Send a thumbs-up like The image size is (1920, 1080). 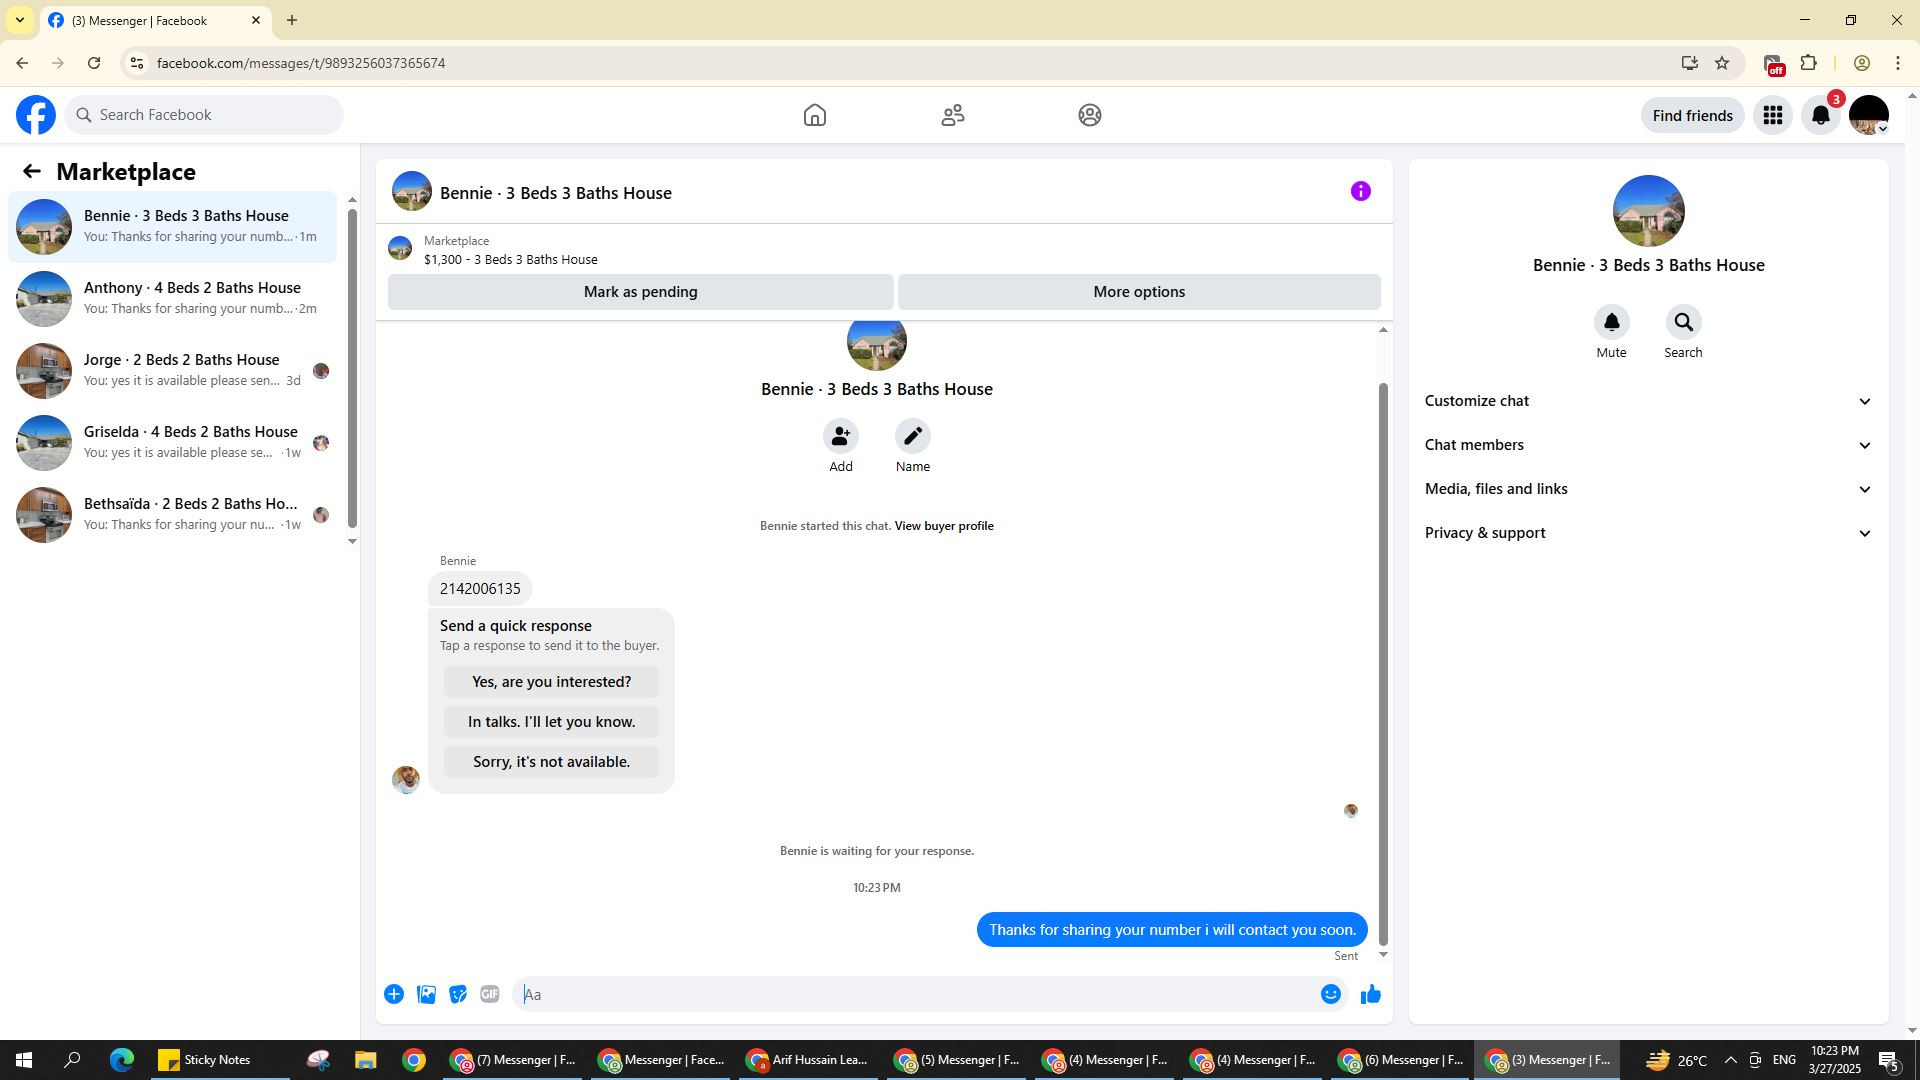[1370, 994]
